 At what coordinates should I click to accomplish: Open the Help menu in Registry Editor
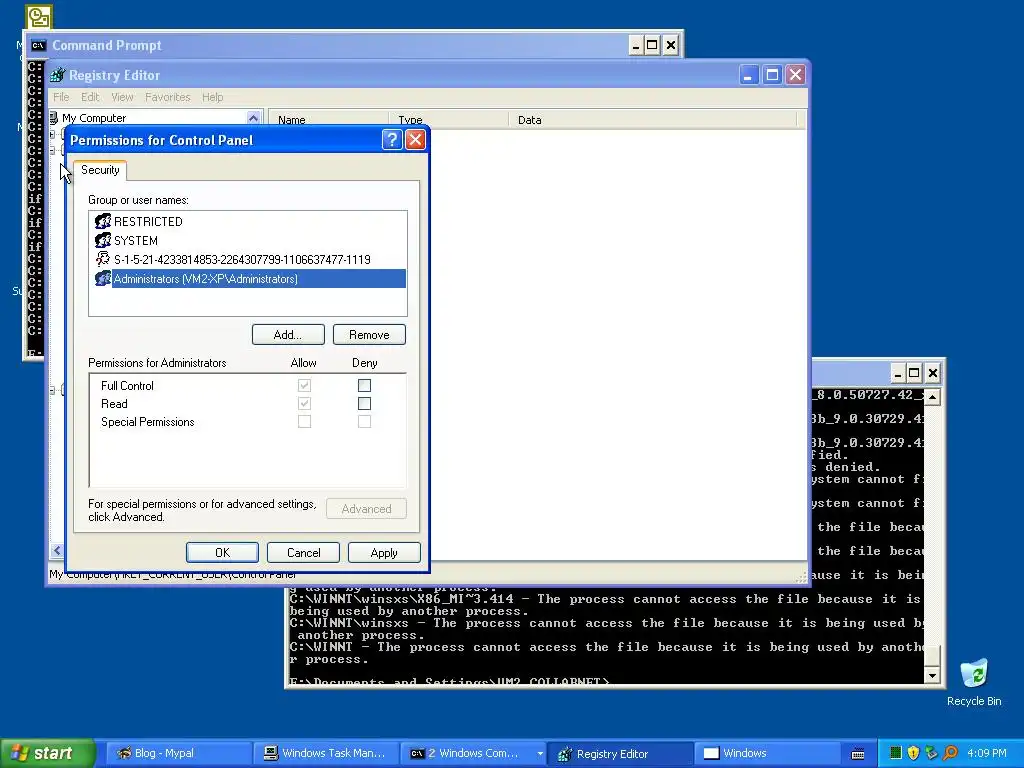pos(212,97)
